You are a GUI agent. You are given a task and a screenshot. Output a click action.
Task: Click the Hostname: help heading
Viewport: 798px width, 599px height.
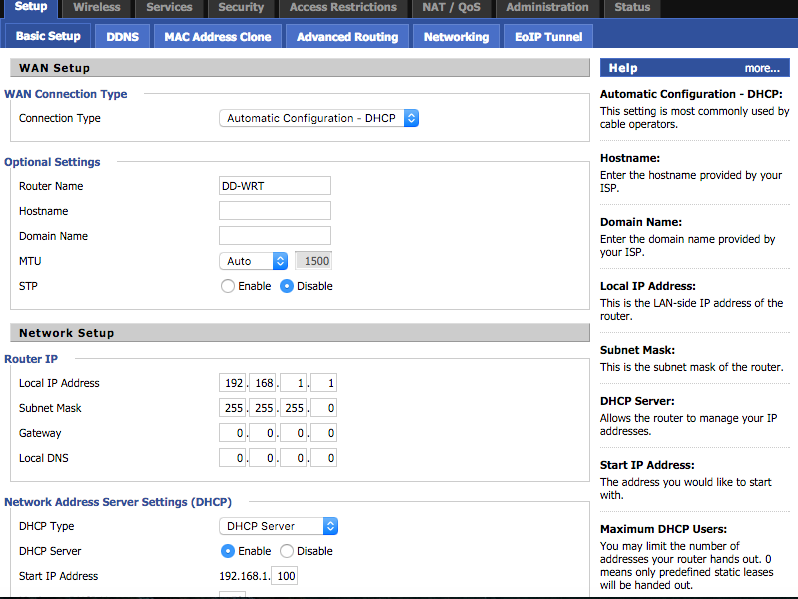630,158
